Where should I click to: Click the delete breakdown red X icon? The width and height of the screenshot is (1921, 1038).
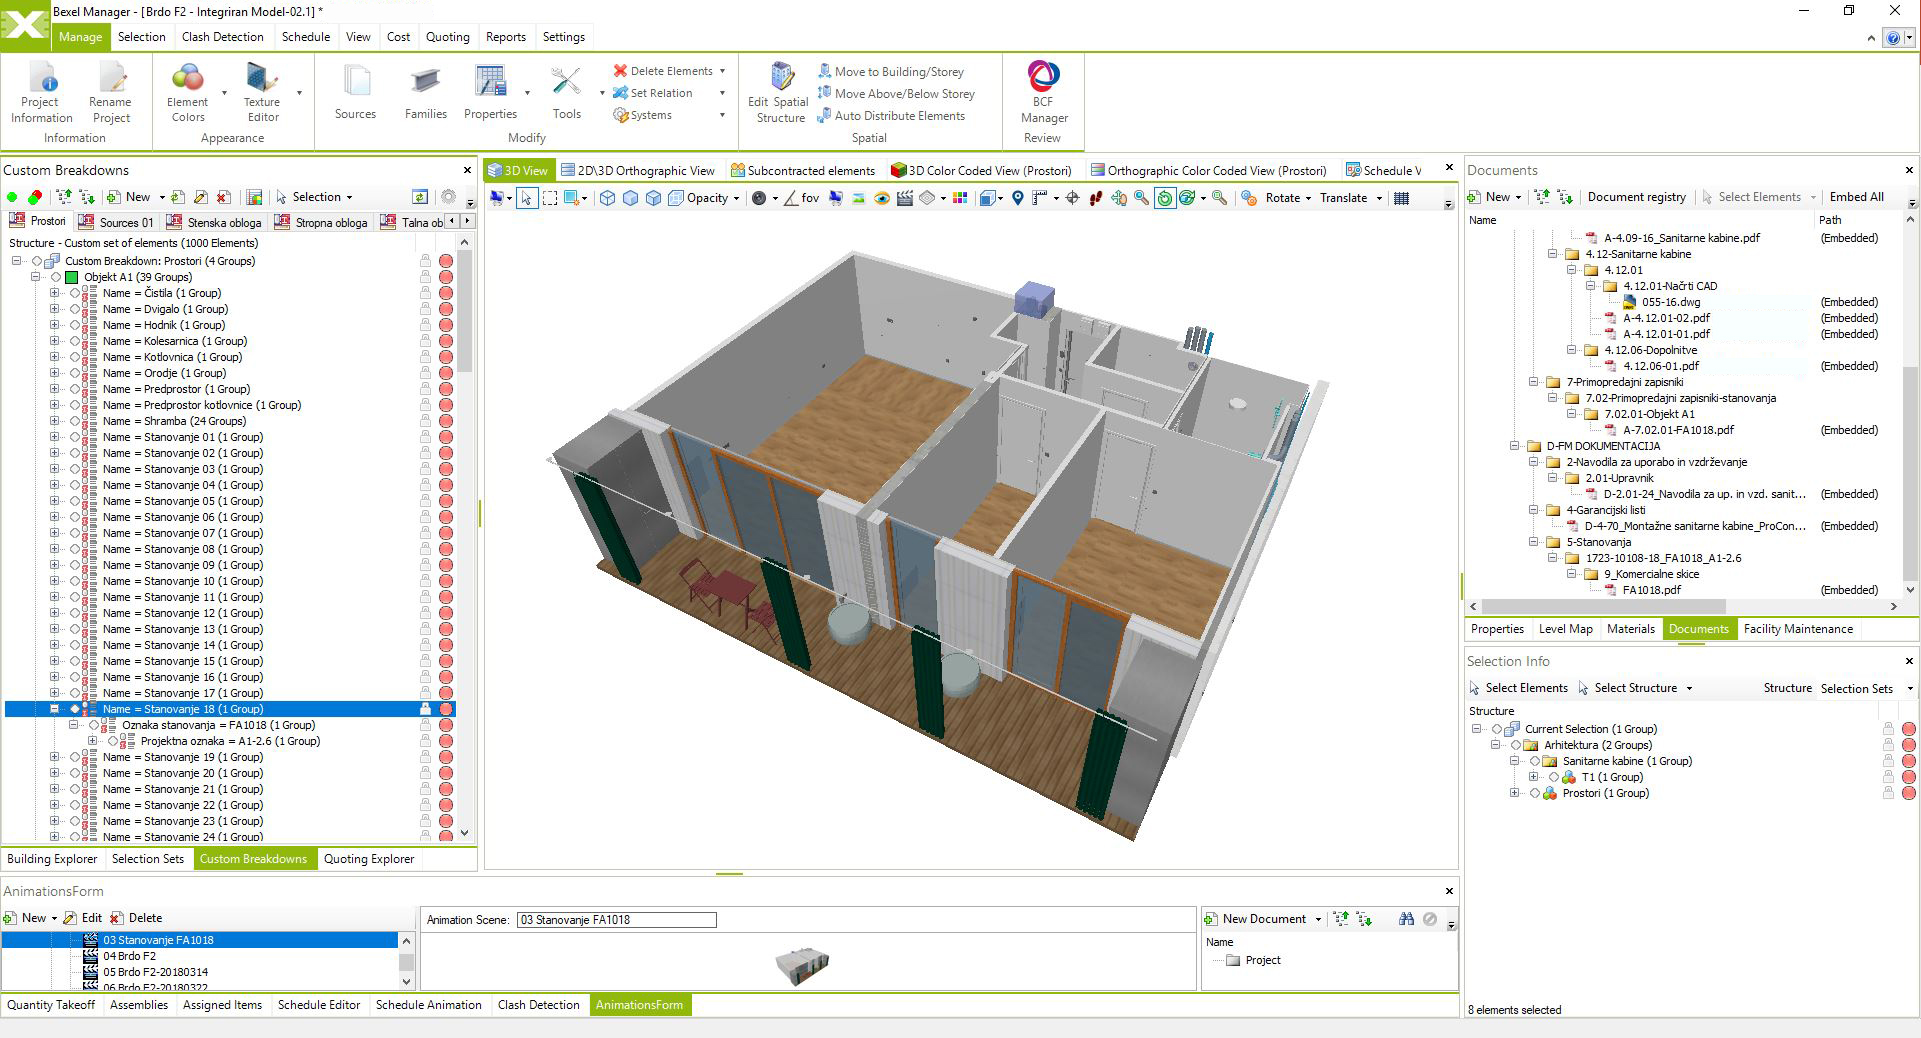coord(224,197)
